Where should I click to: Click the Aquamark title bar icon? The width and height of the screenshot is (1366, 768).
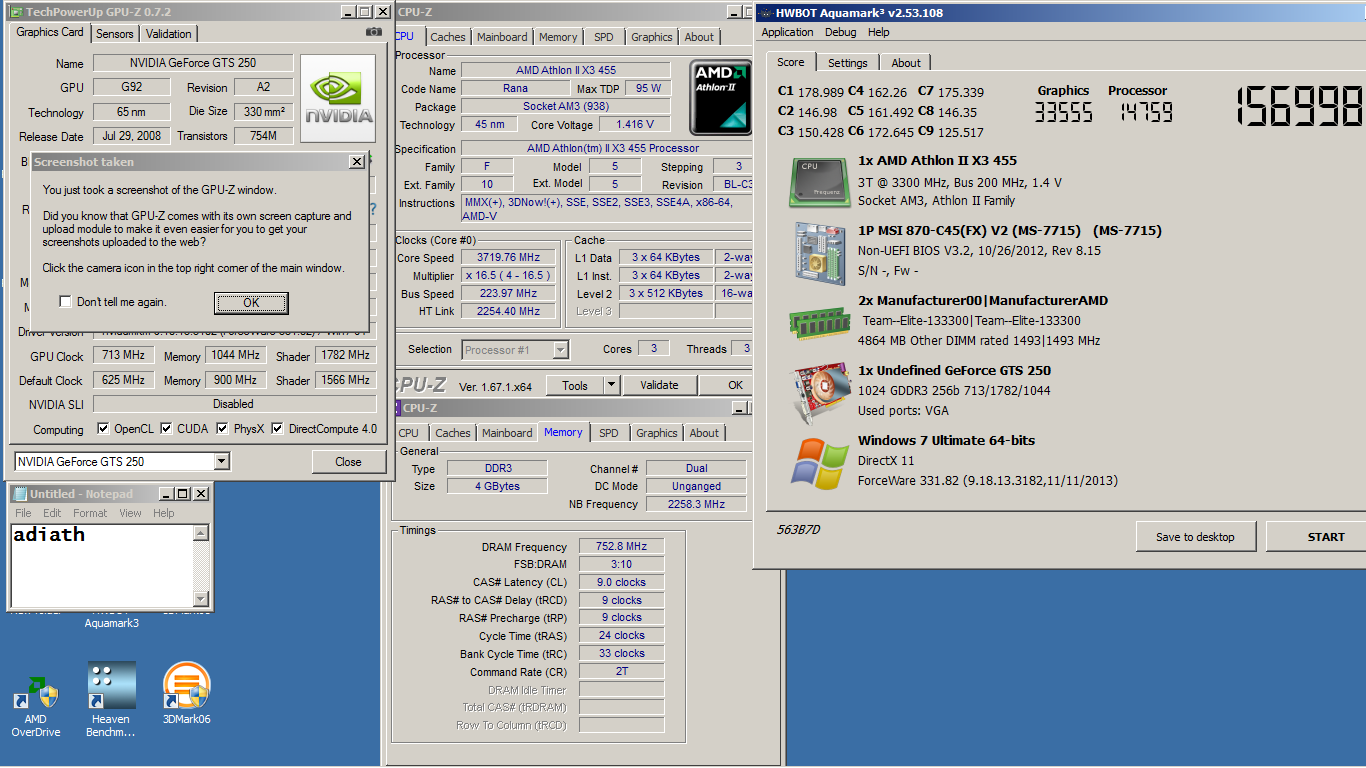(765, 13)
